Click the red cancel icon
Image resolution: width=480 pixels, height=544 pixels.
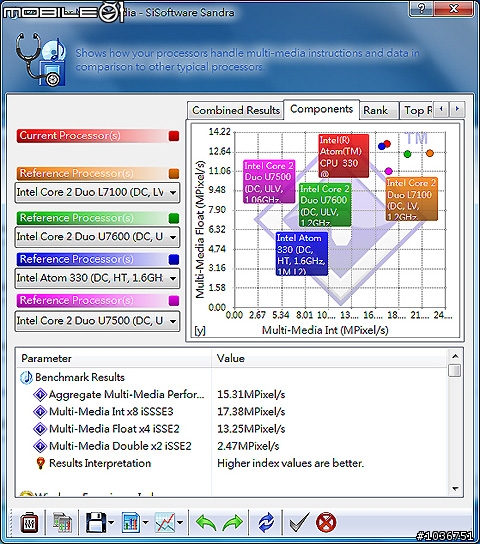click(x=326, y=523)
